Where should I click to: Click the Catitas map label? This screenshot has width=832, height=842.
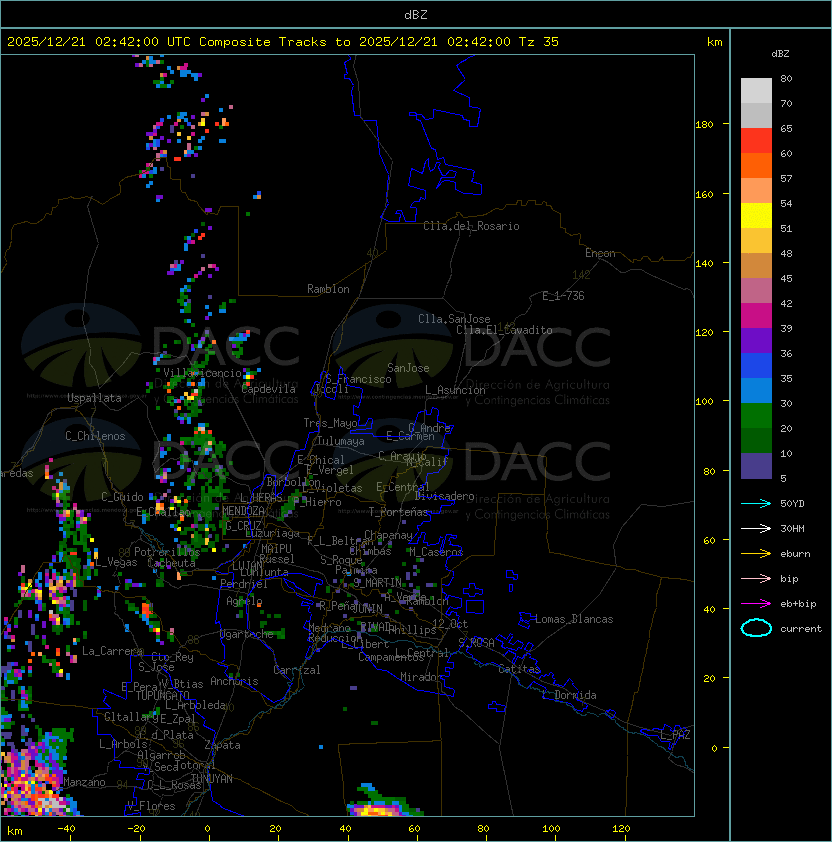519,669
